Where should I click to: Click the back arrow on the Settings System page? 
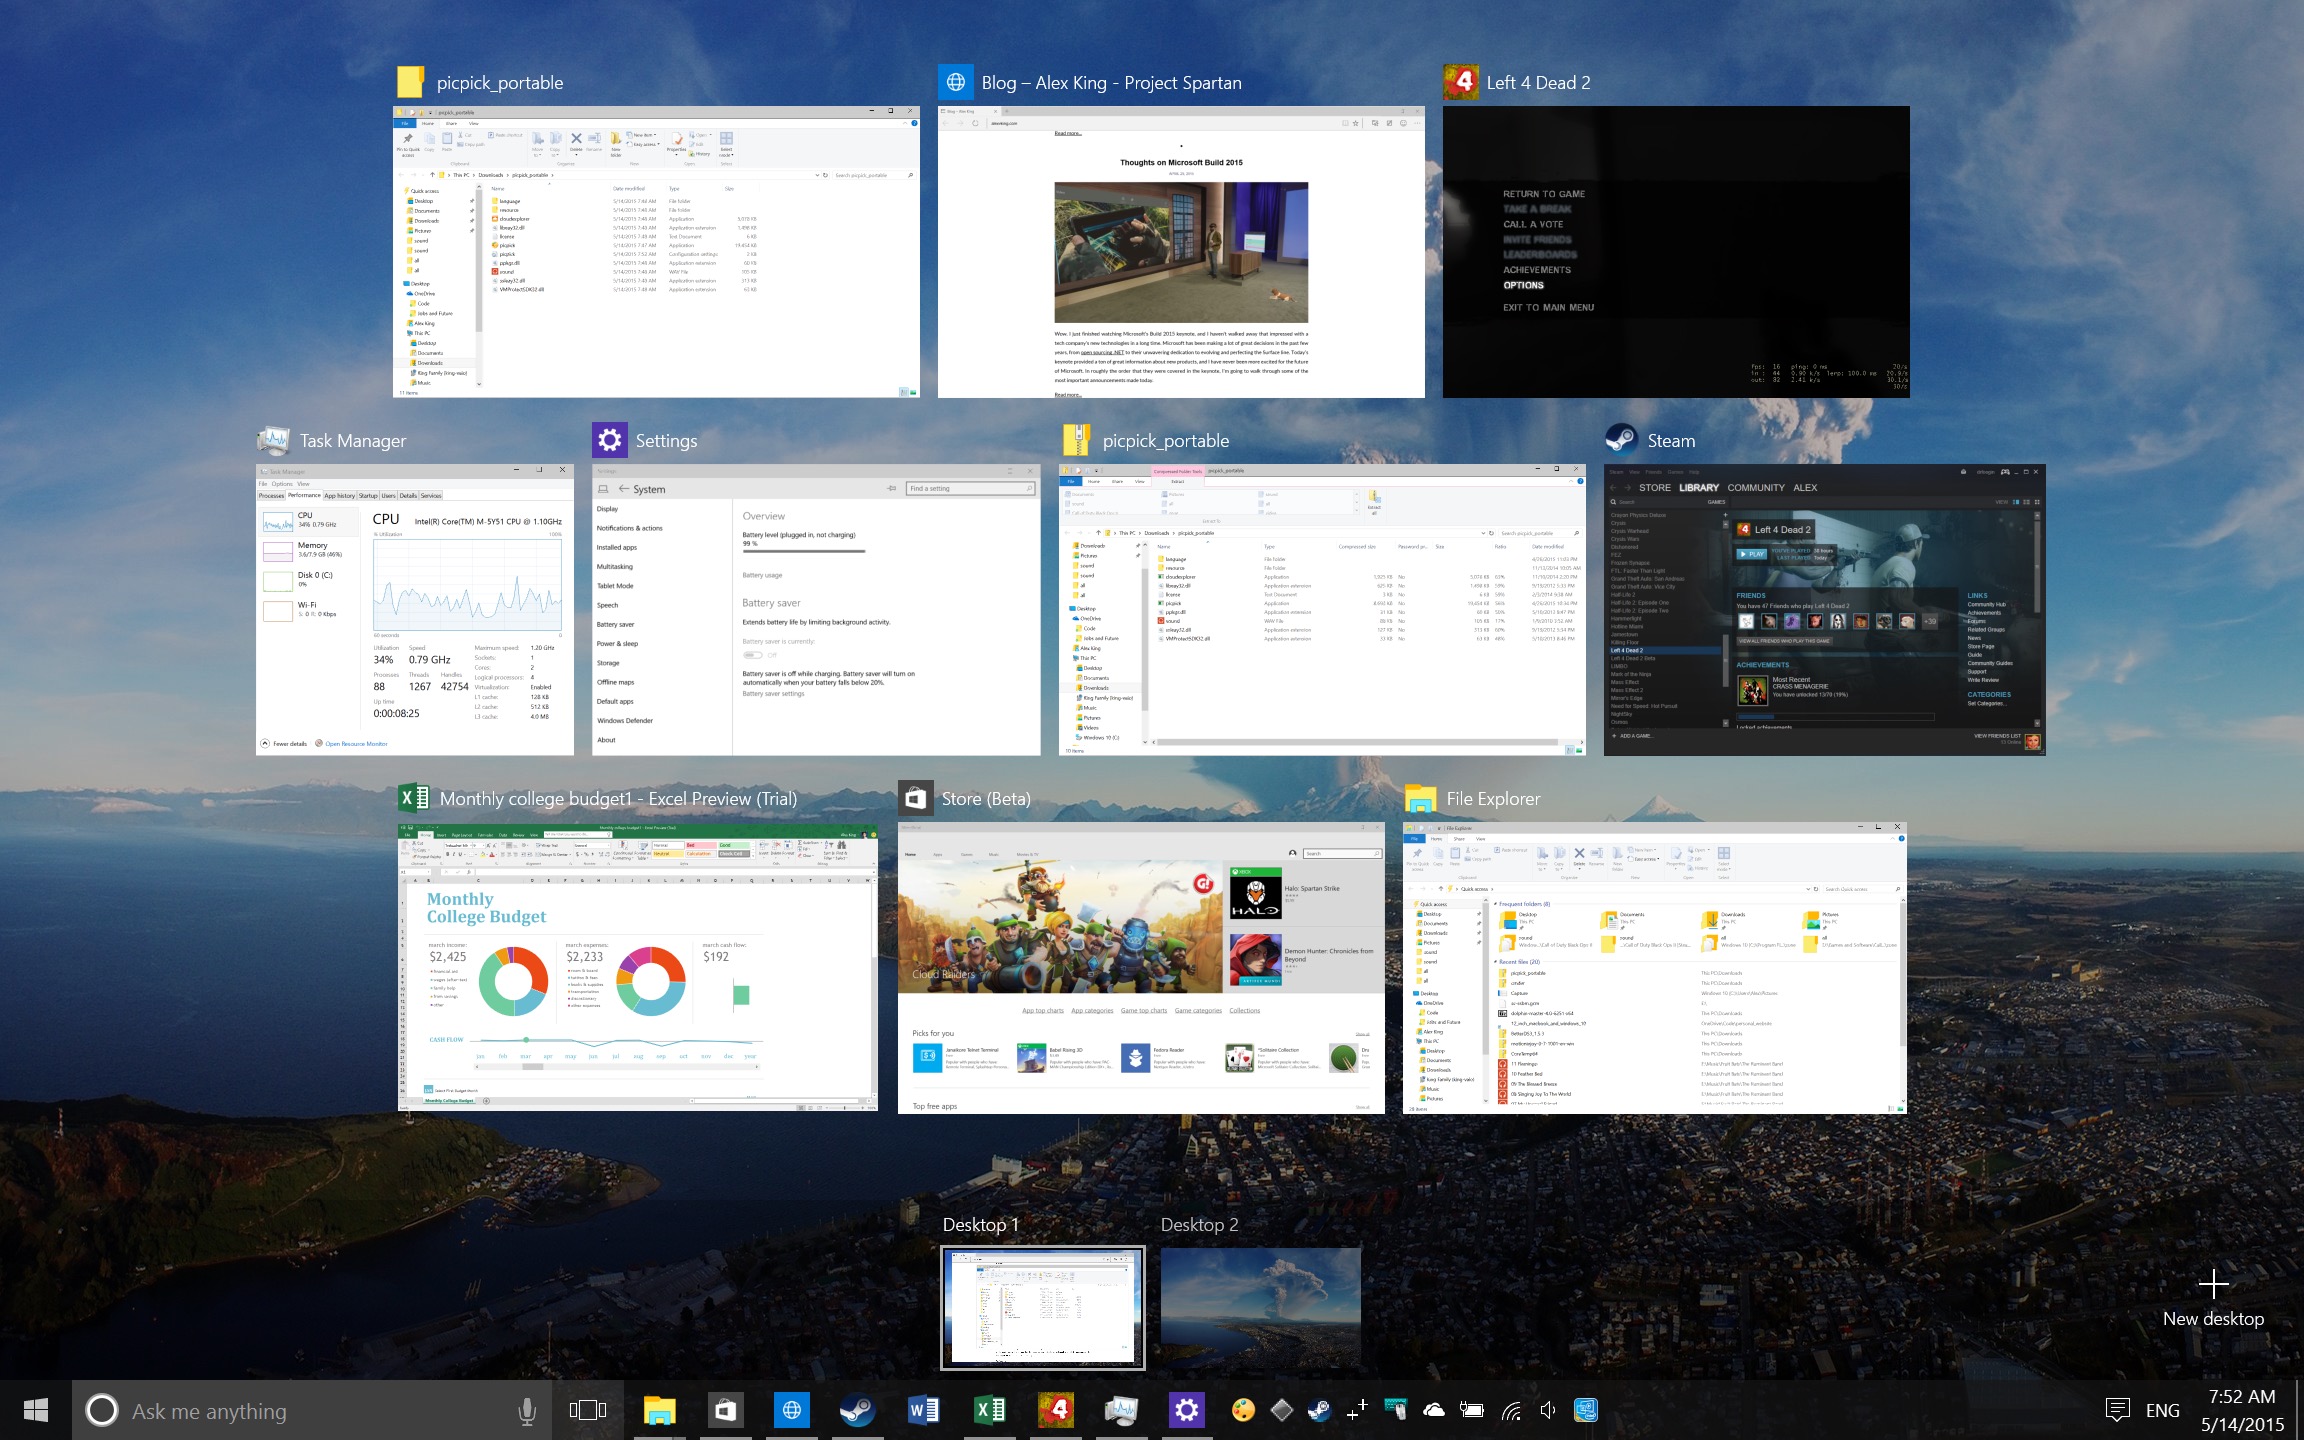click(624, 489)
